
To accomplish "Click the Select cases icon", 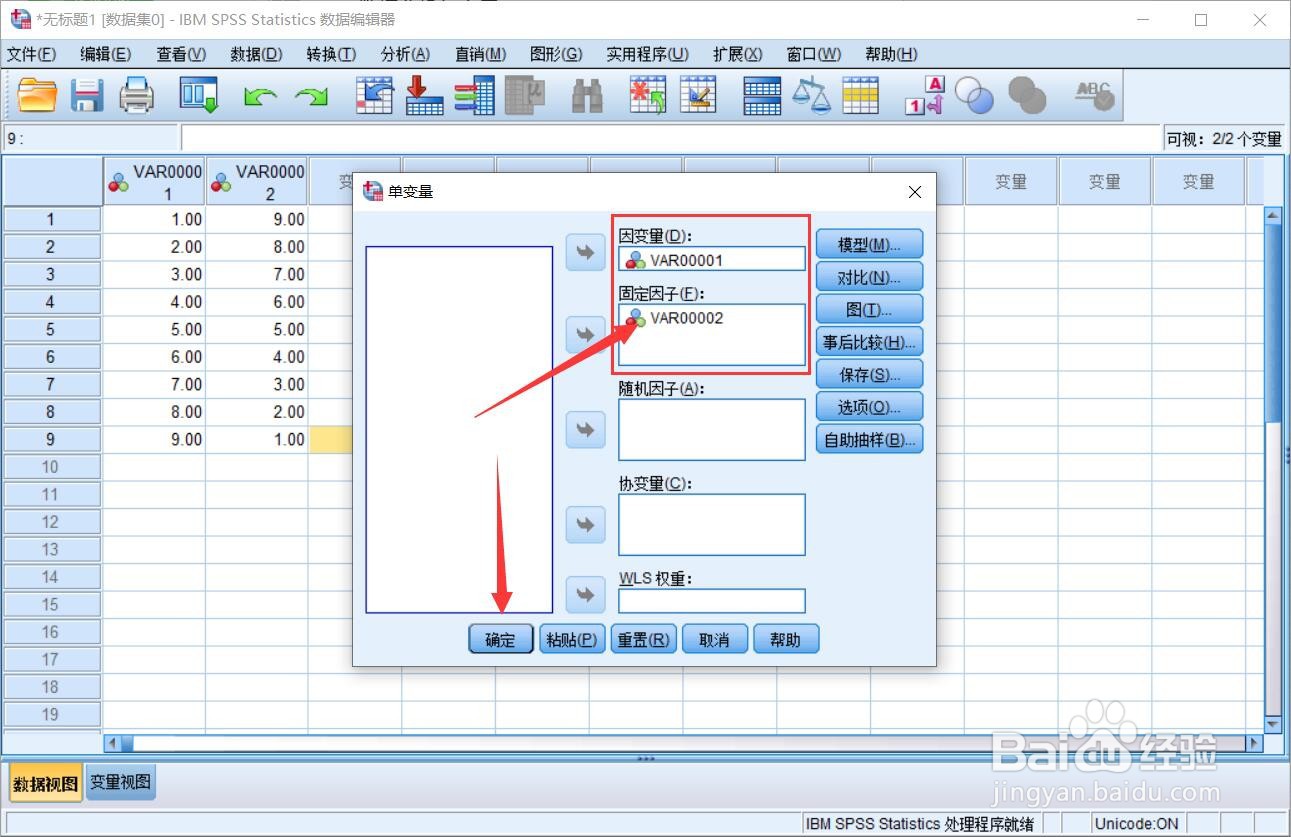I will point(860,95).
